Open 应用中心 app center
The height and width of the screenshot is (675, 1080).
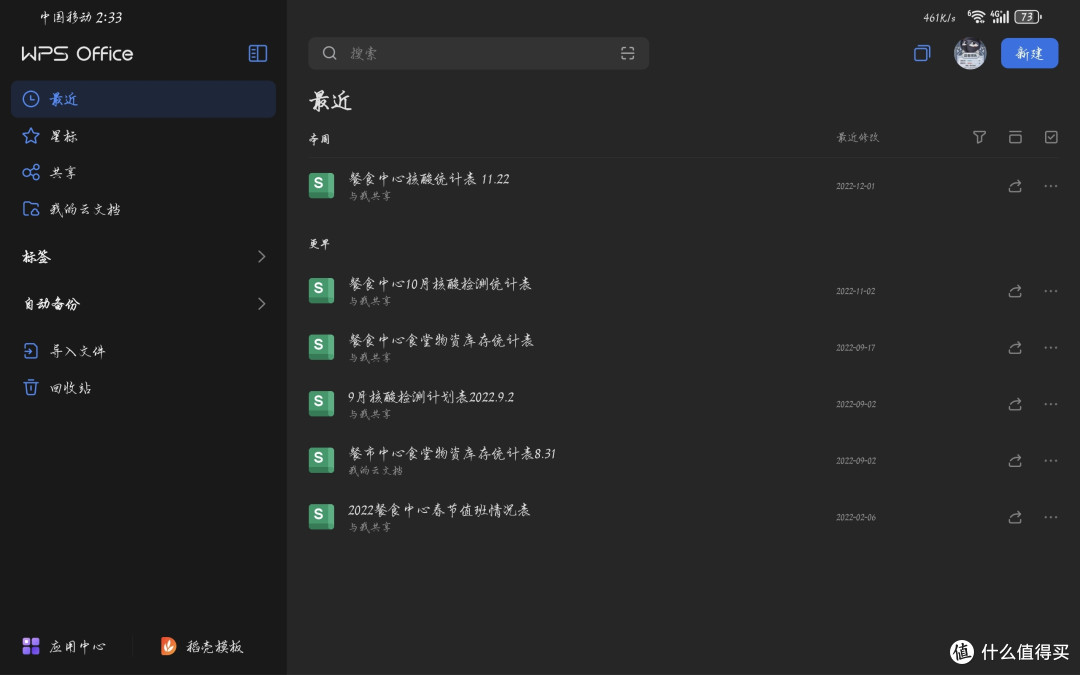(64, 646)
